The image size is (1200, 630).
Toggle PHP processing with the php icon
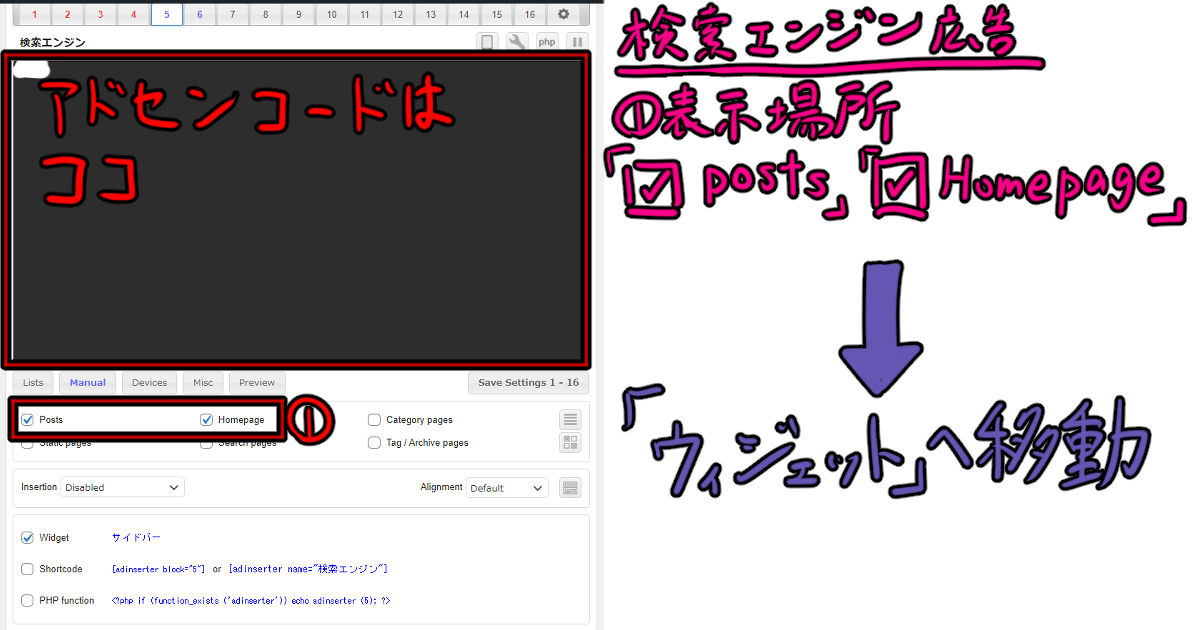coord(546,41)
